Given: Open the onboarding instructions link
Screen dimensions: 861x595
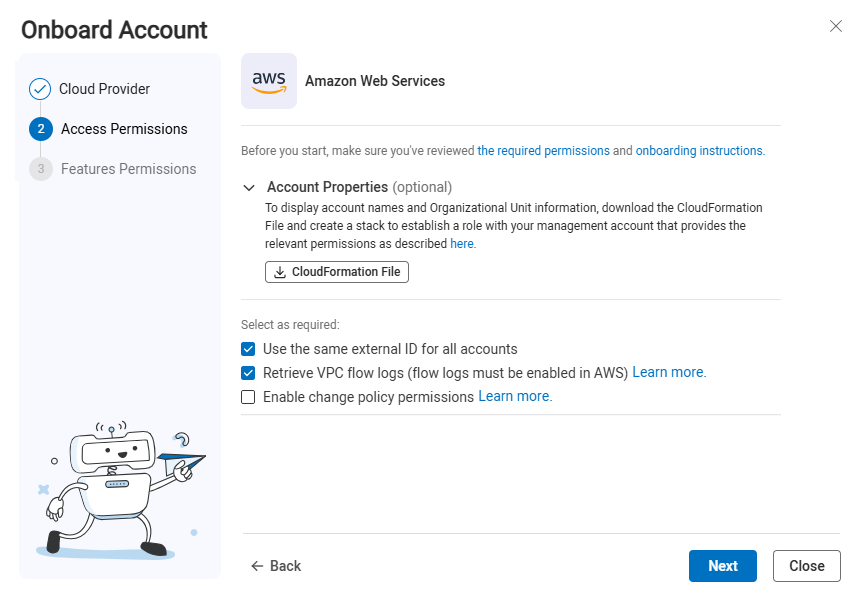Looking at the screenshot, I should click(x=700, y=151).
